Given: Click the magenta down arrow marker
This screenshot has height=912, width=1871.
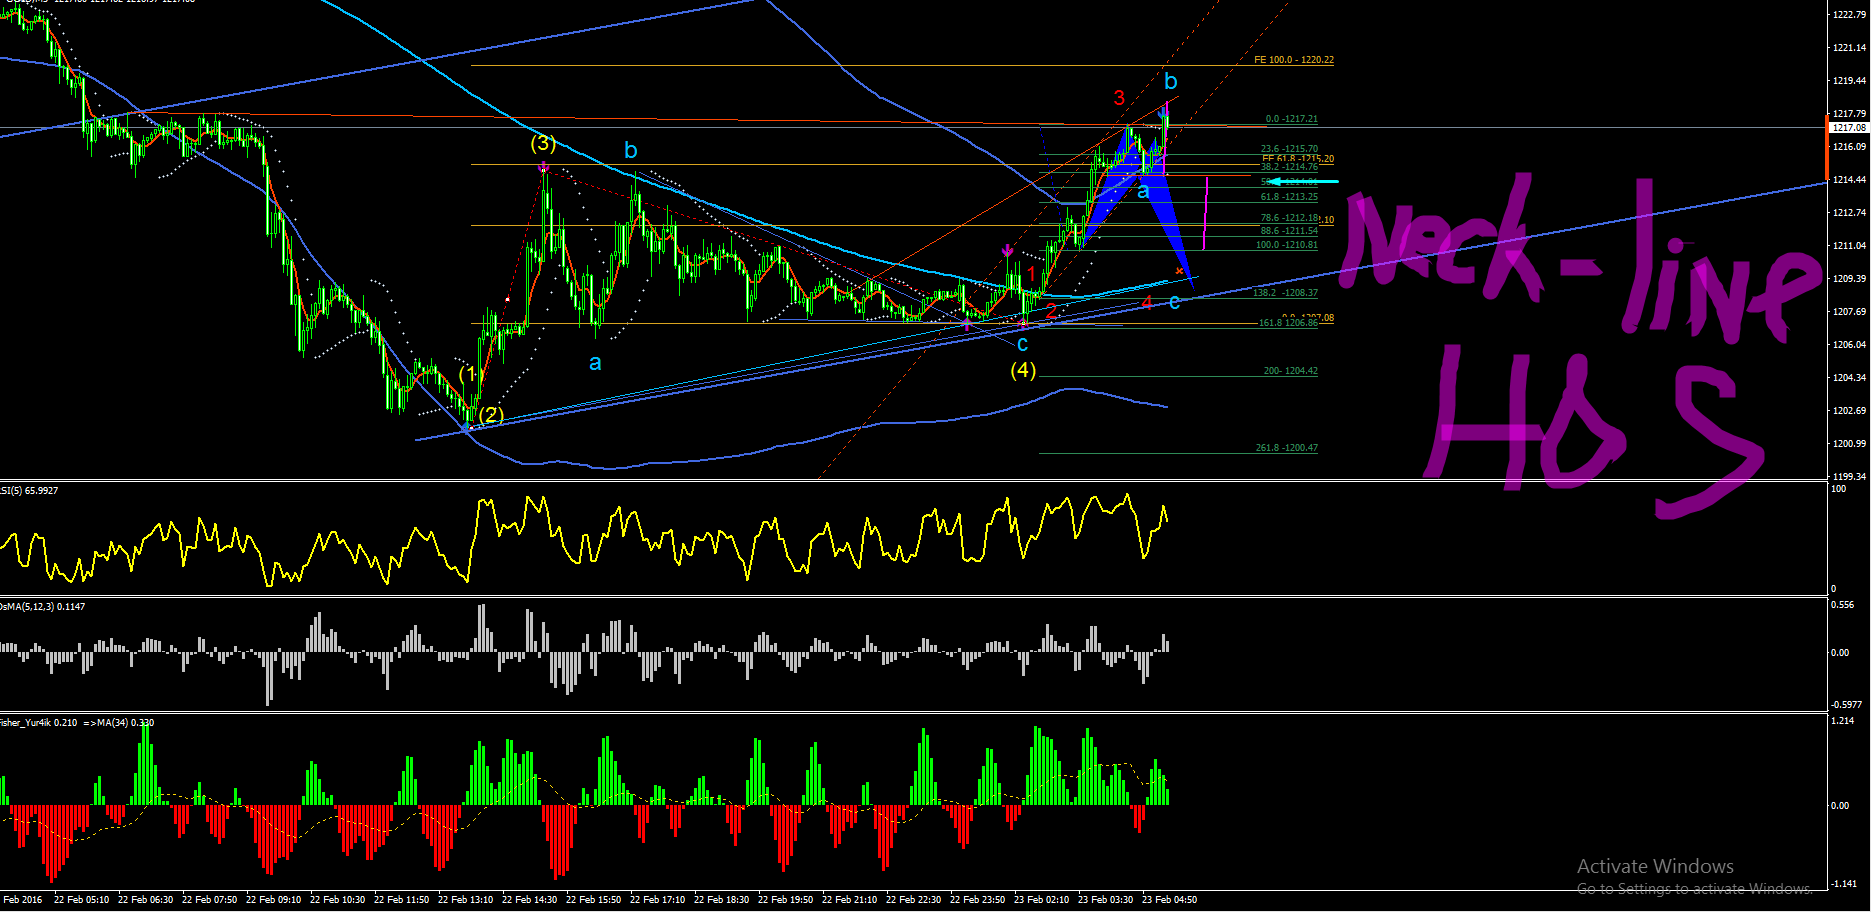Looking at the screenshot, I should point(1007,251).
